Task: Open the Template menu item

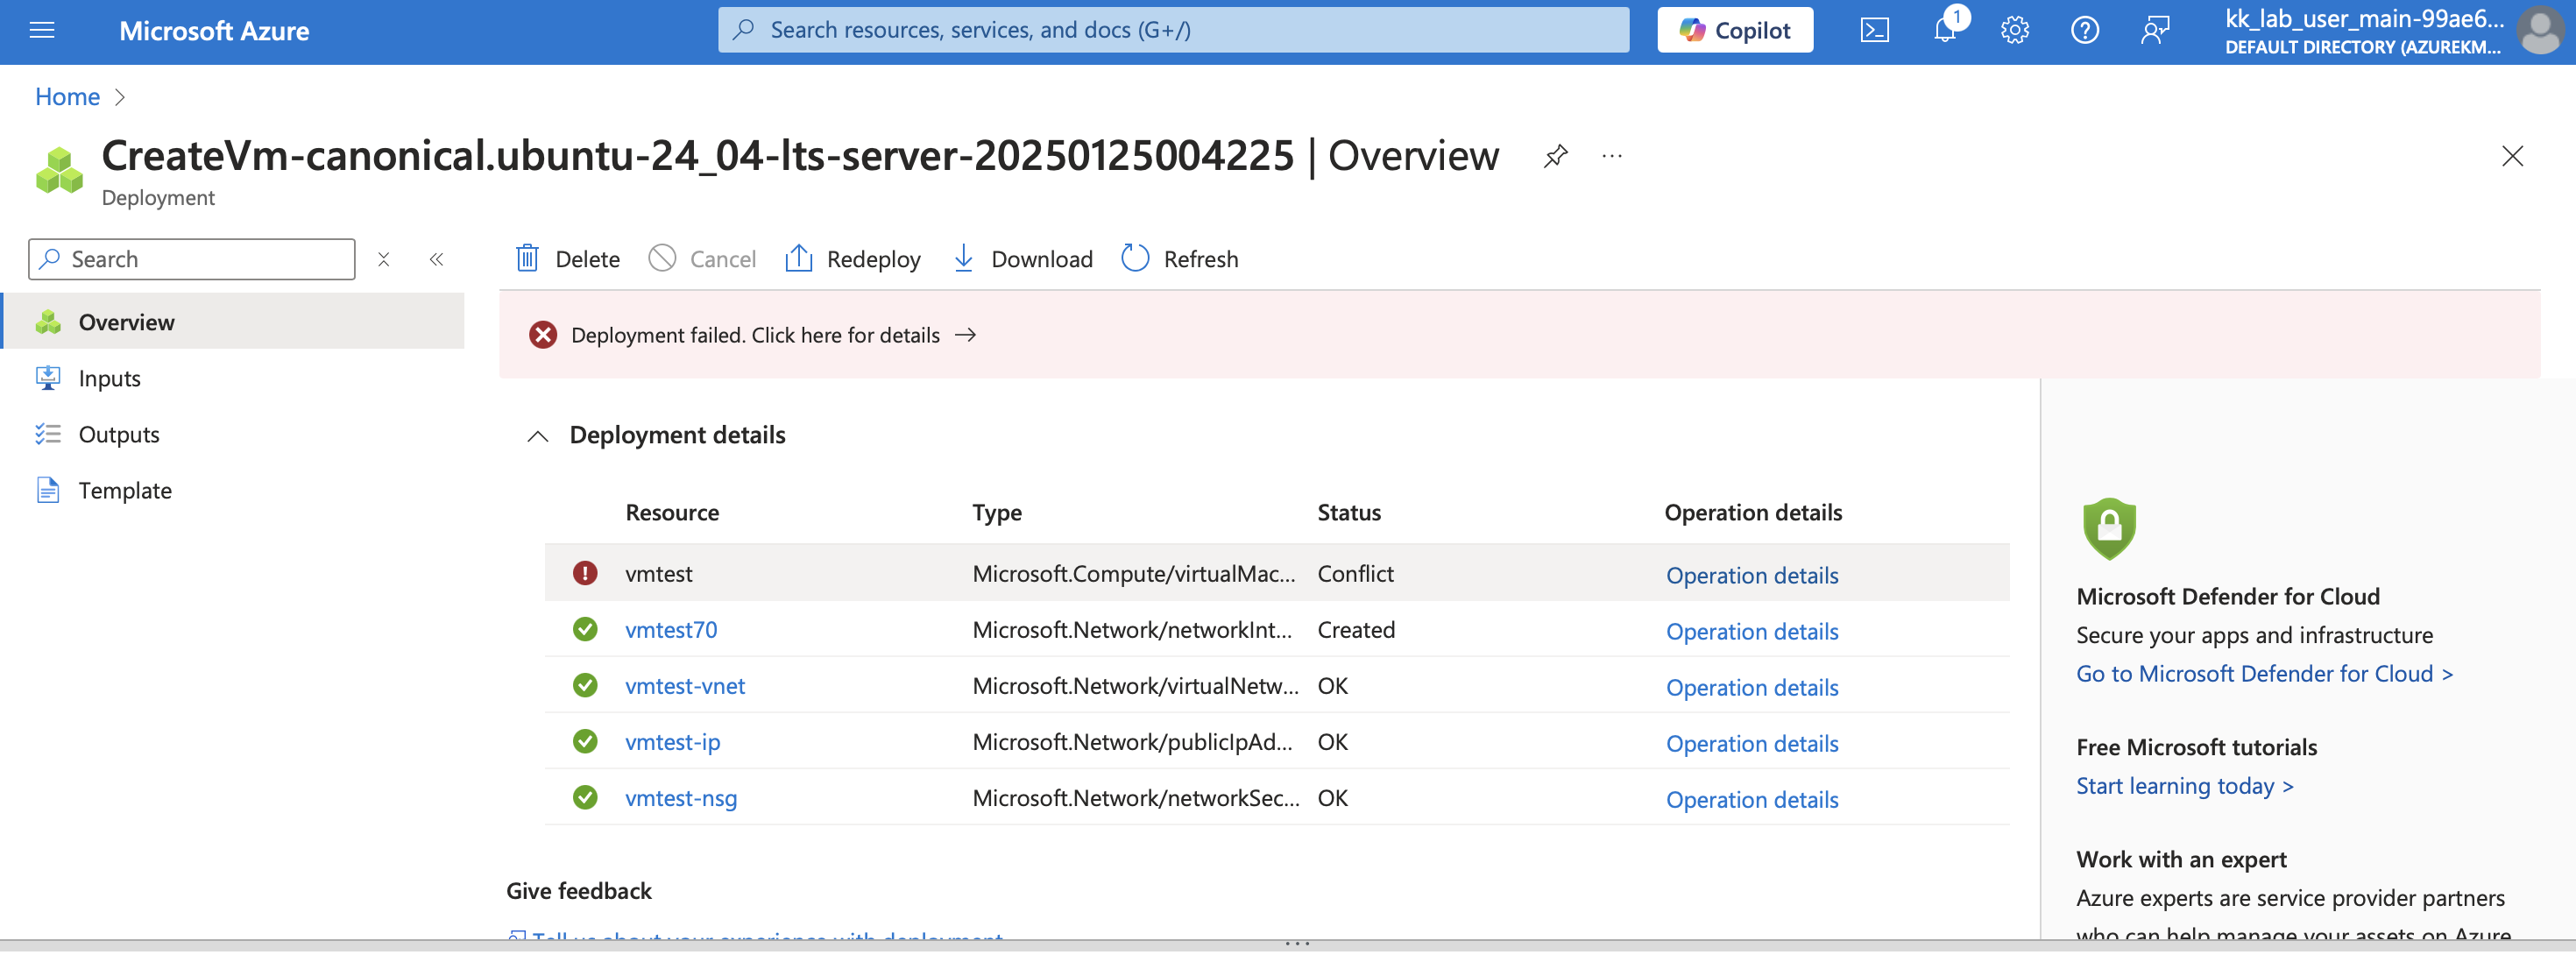Action: [124, 490]
